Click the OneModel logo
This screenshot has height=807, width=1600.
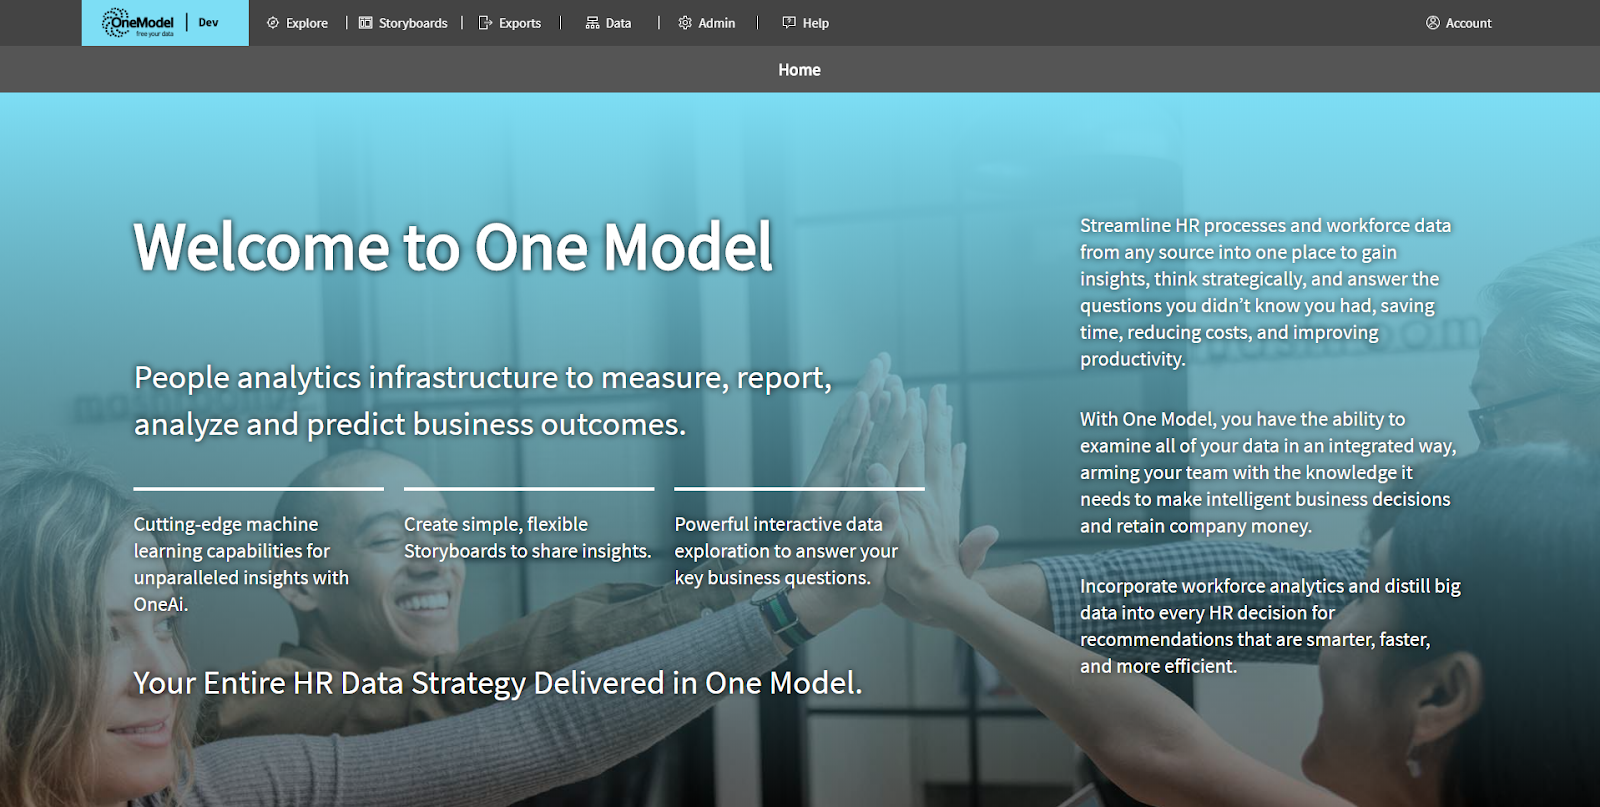tap(138, 23)
